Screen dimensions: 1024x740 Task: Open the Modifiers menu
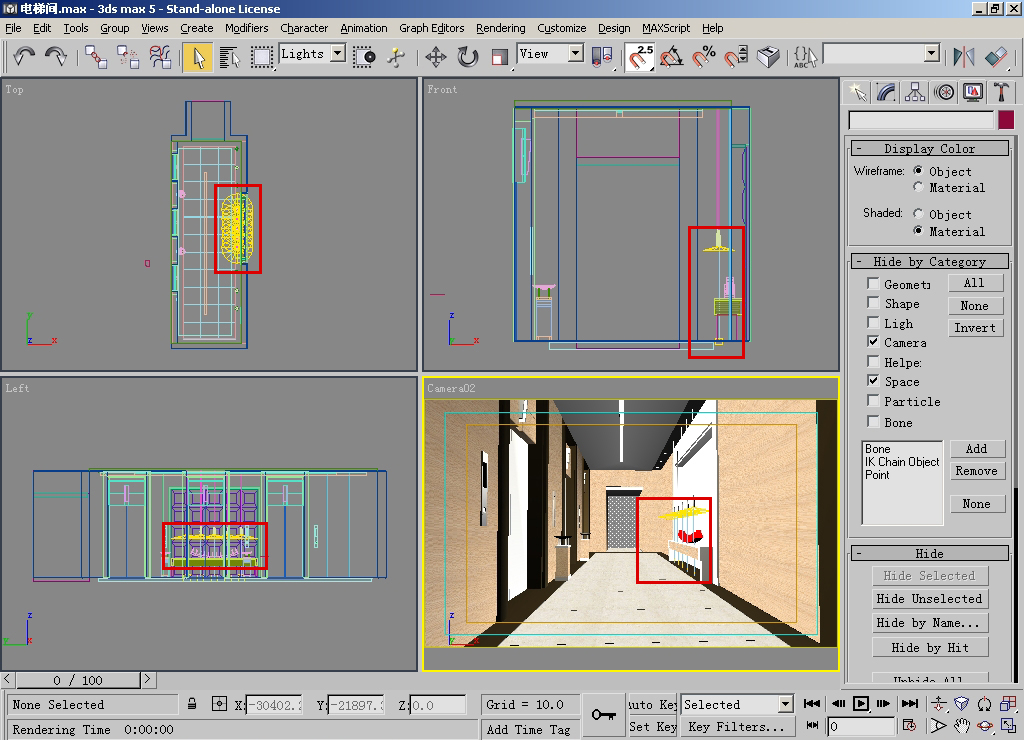[246, 28]
